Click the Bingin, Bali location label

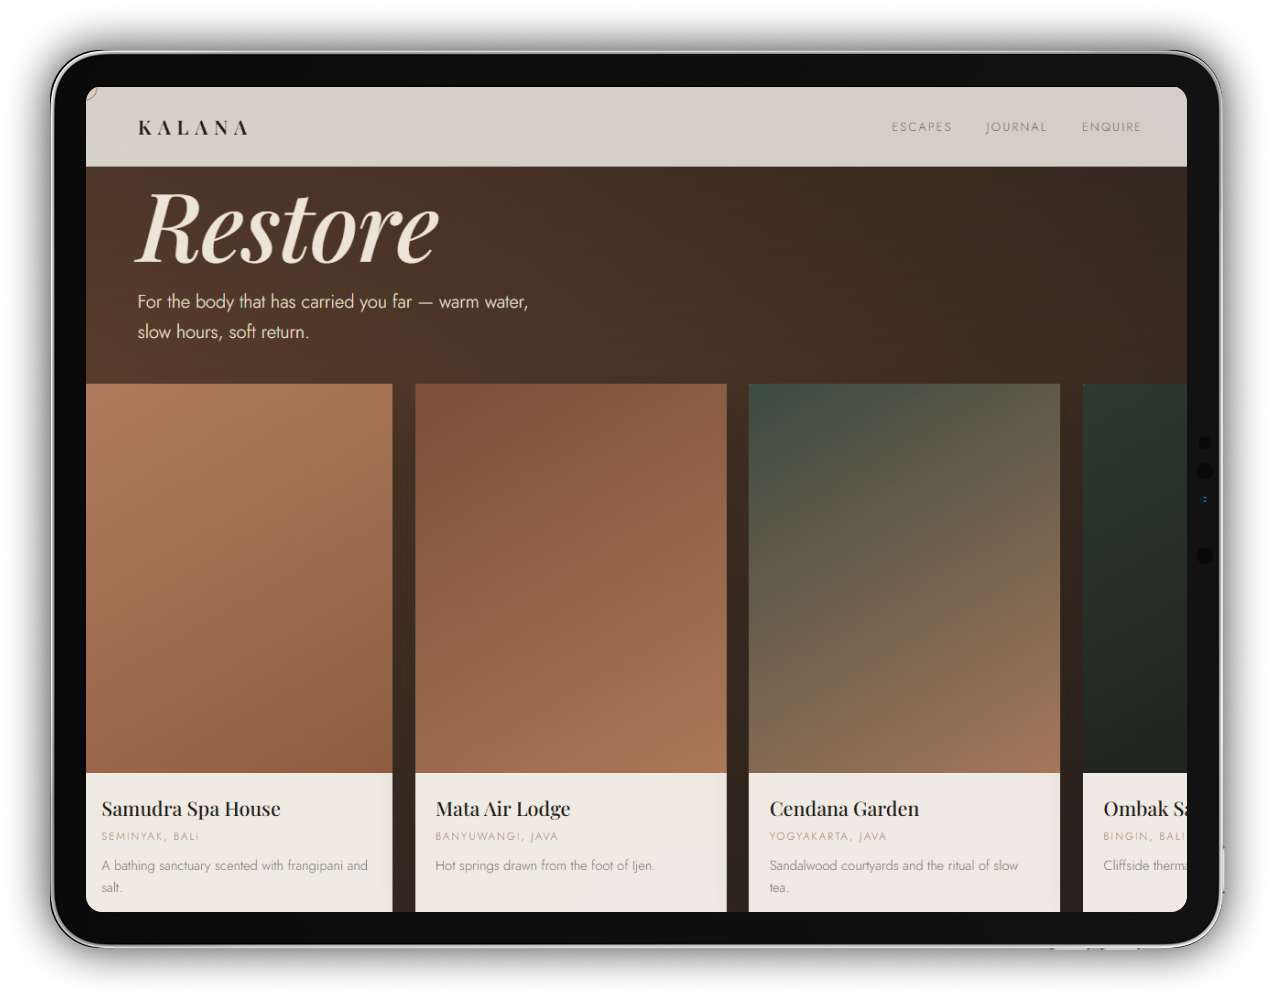(1145, 836)
